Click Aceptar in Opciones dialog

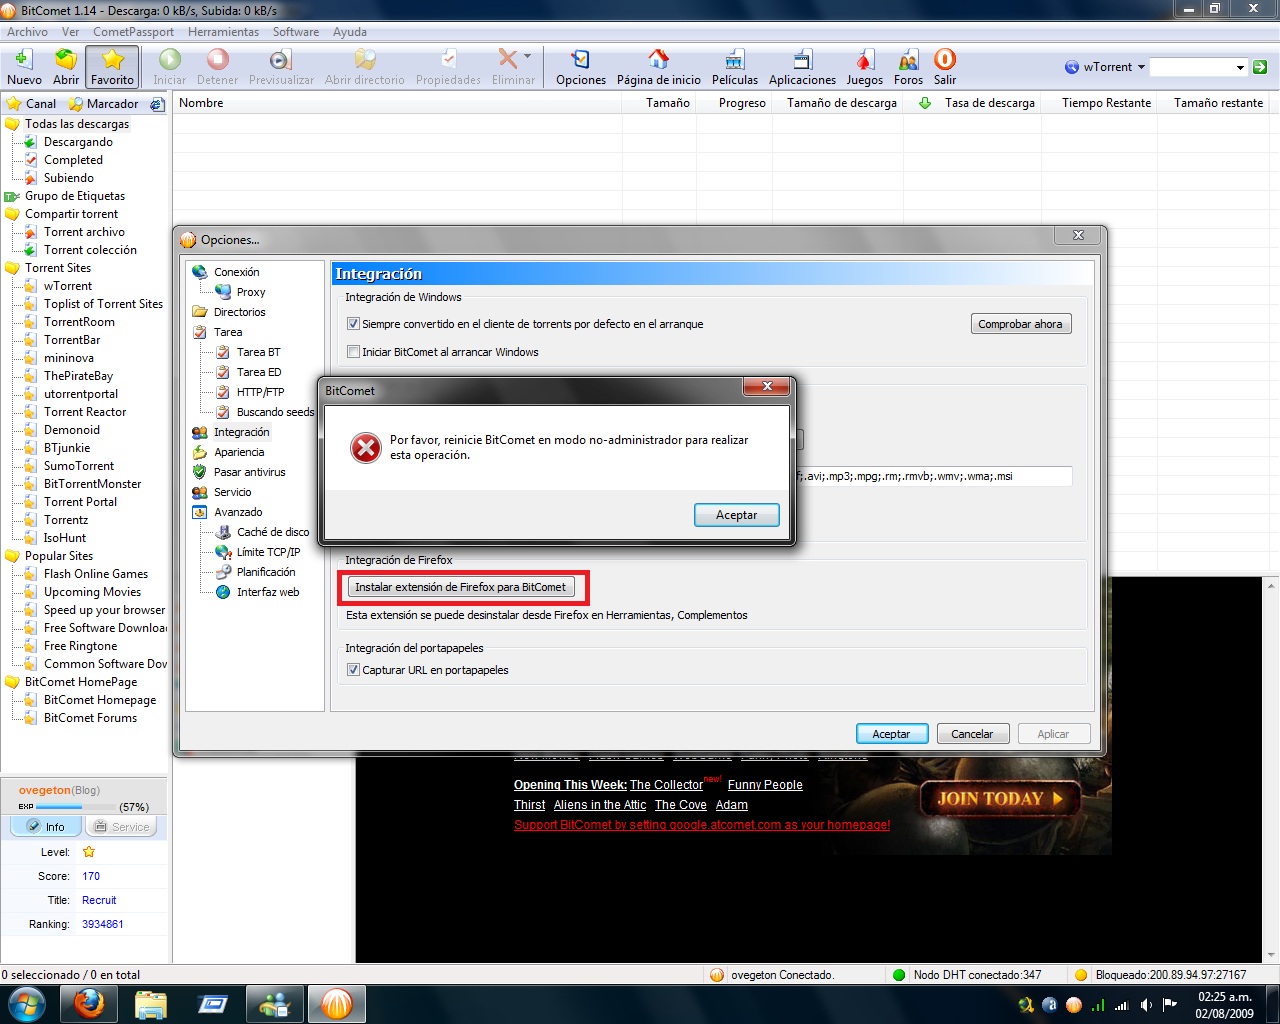click(x=891, y=734)
